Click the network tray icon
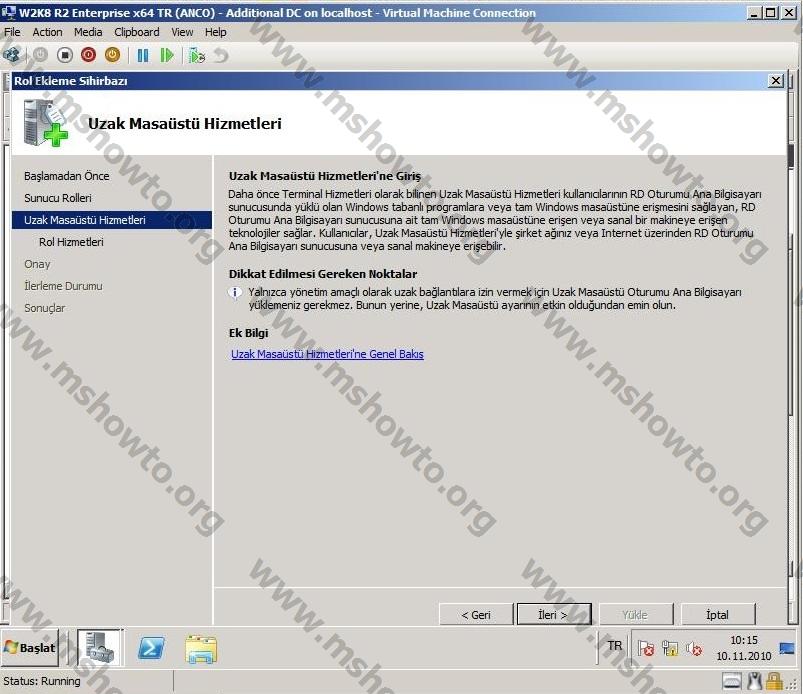Viewport: 803px width, 694px height. [x=670, y=648]
